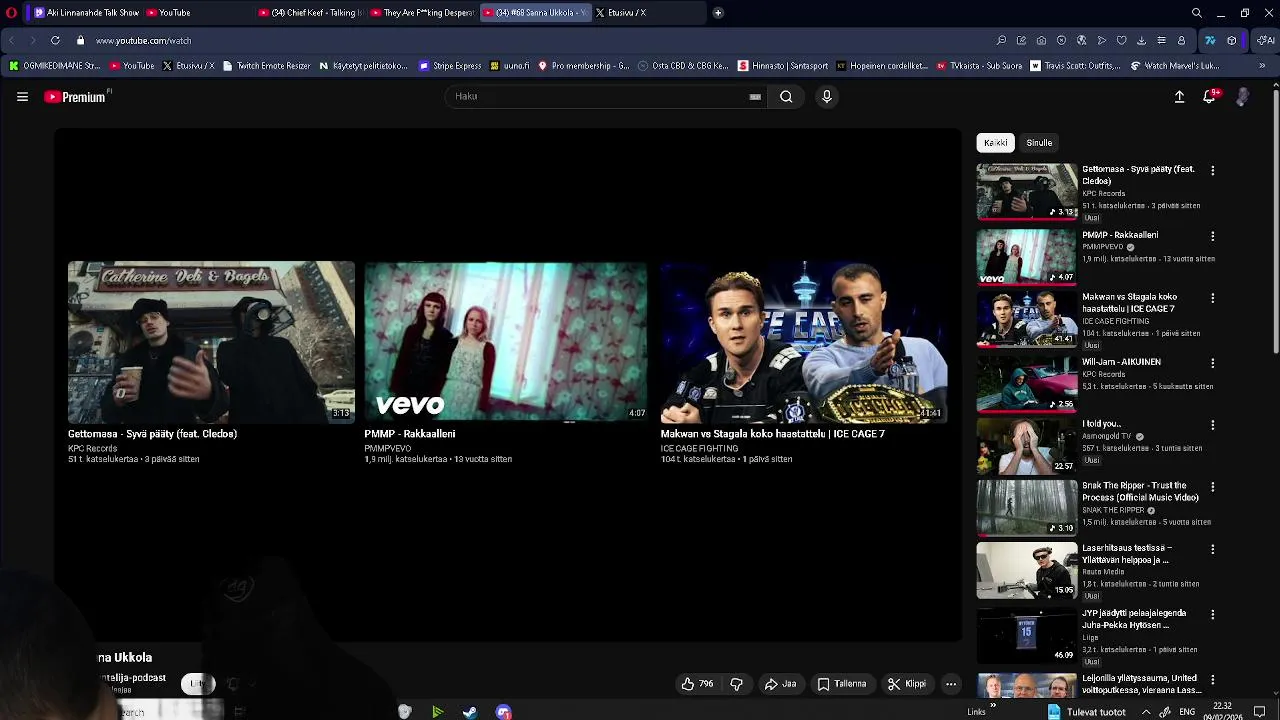Open the on-screen keyboard icon in search box
Screen dimensions: 1280x720
[755, 97]
